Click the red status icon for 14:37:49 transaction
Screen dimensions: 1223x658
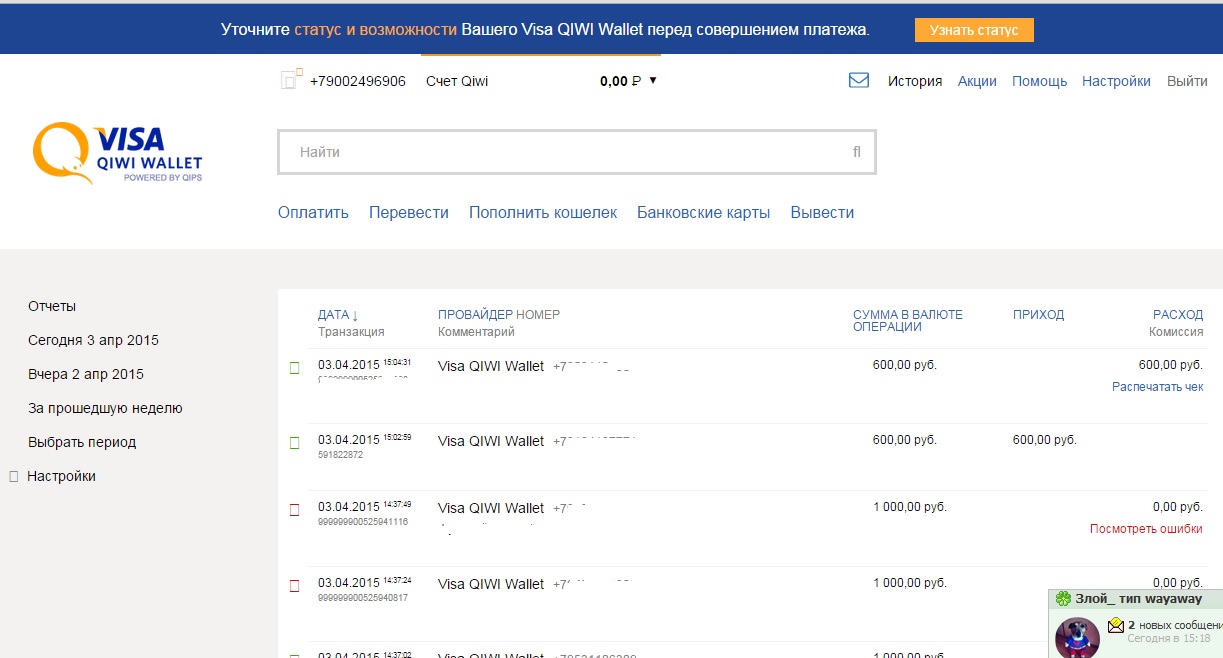tap(295, 510)
